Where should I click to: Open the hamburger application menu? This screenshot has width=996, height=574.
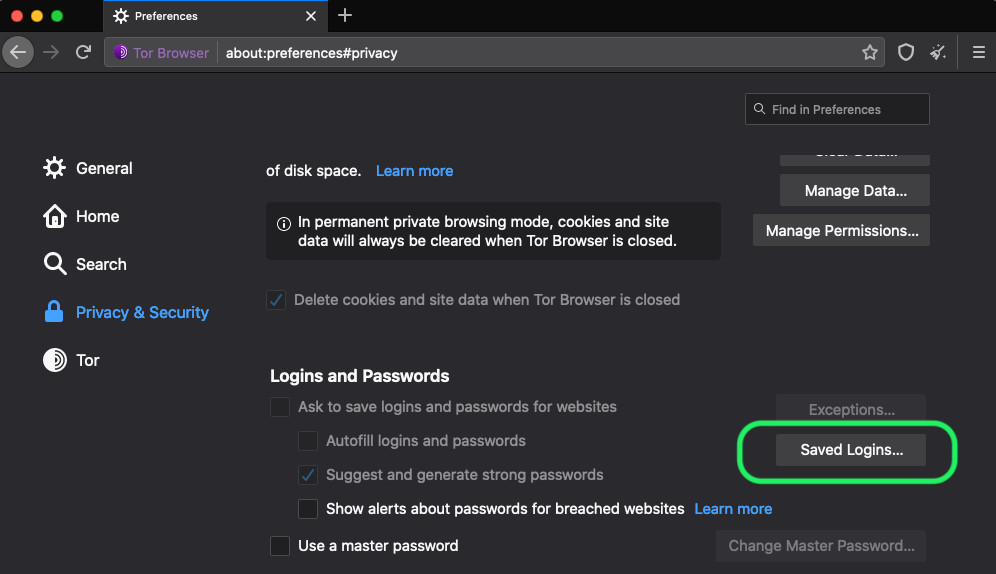point(979,53)
